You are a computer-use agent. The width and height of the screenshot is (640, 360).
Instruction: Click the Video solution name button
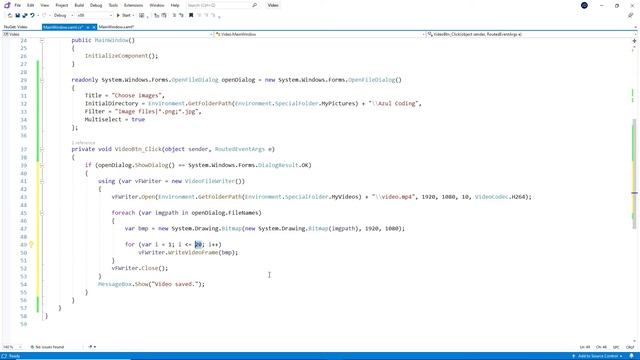[273, 5]
